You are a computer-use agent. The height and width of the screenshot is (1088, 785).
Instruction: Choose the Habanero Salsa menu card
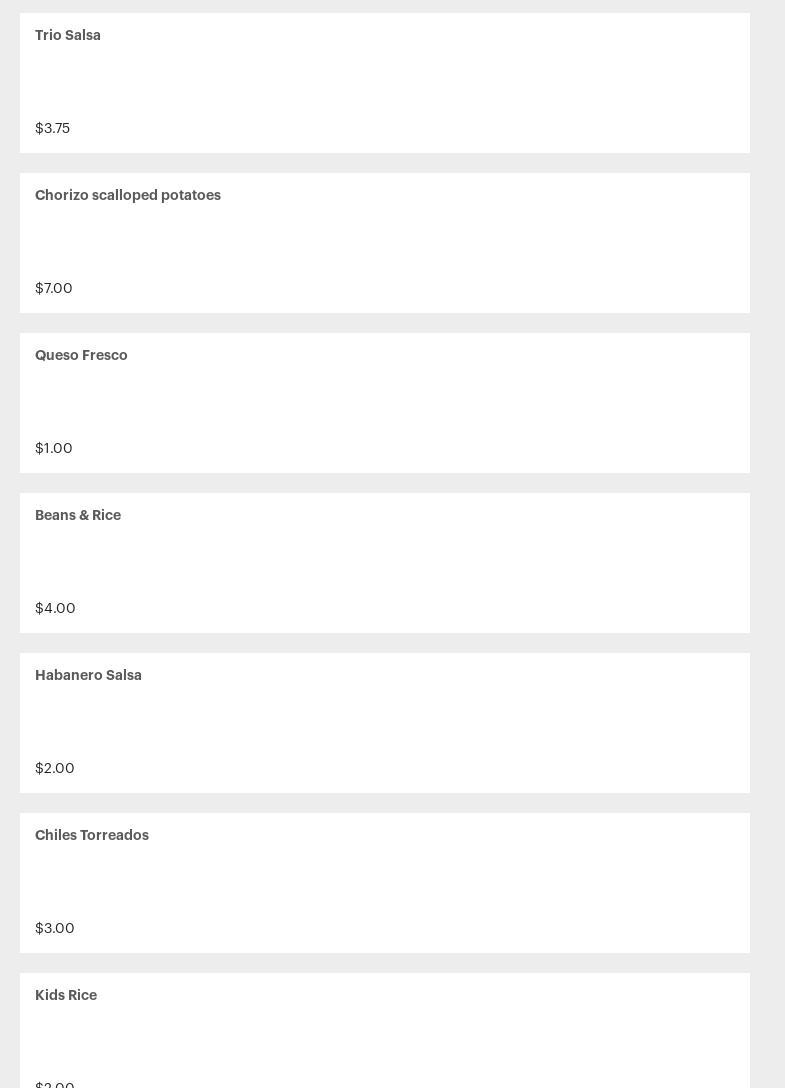384,722
